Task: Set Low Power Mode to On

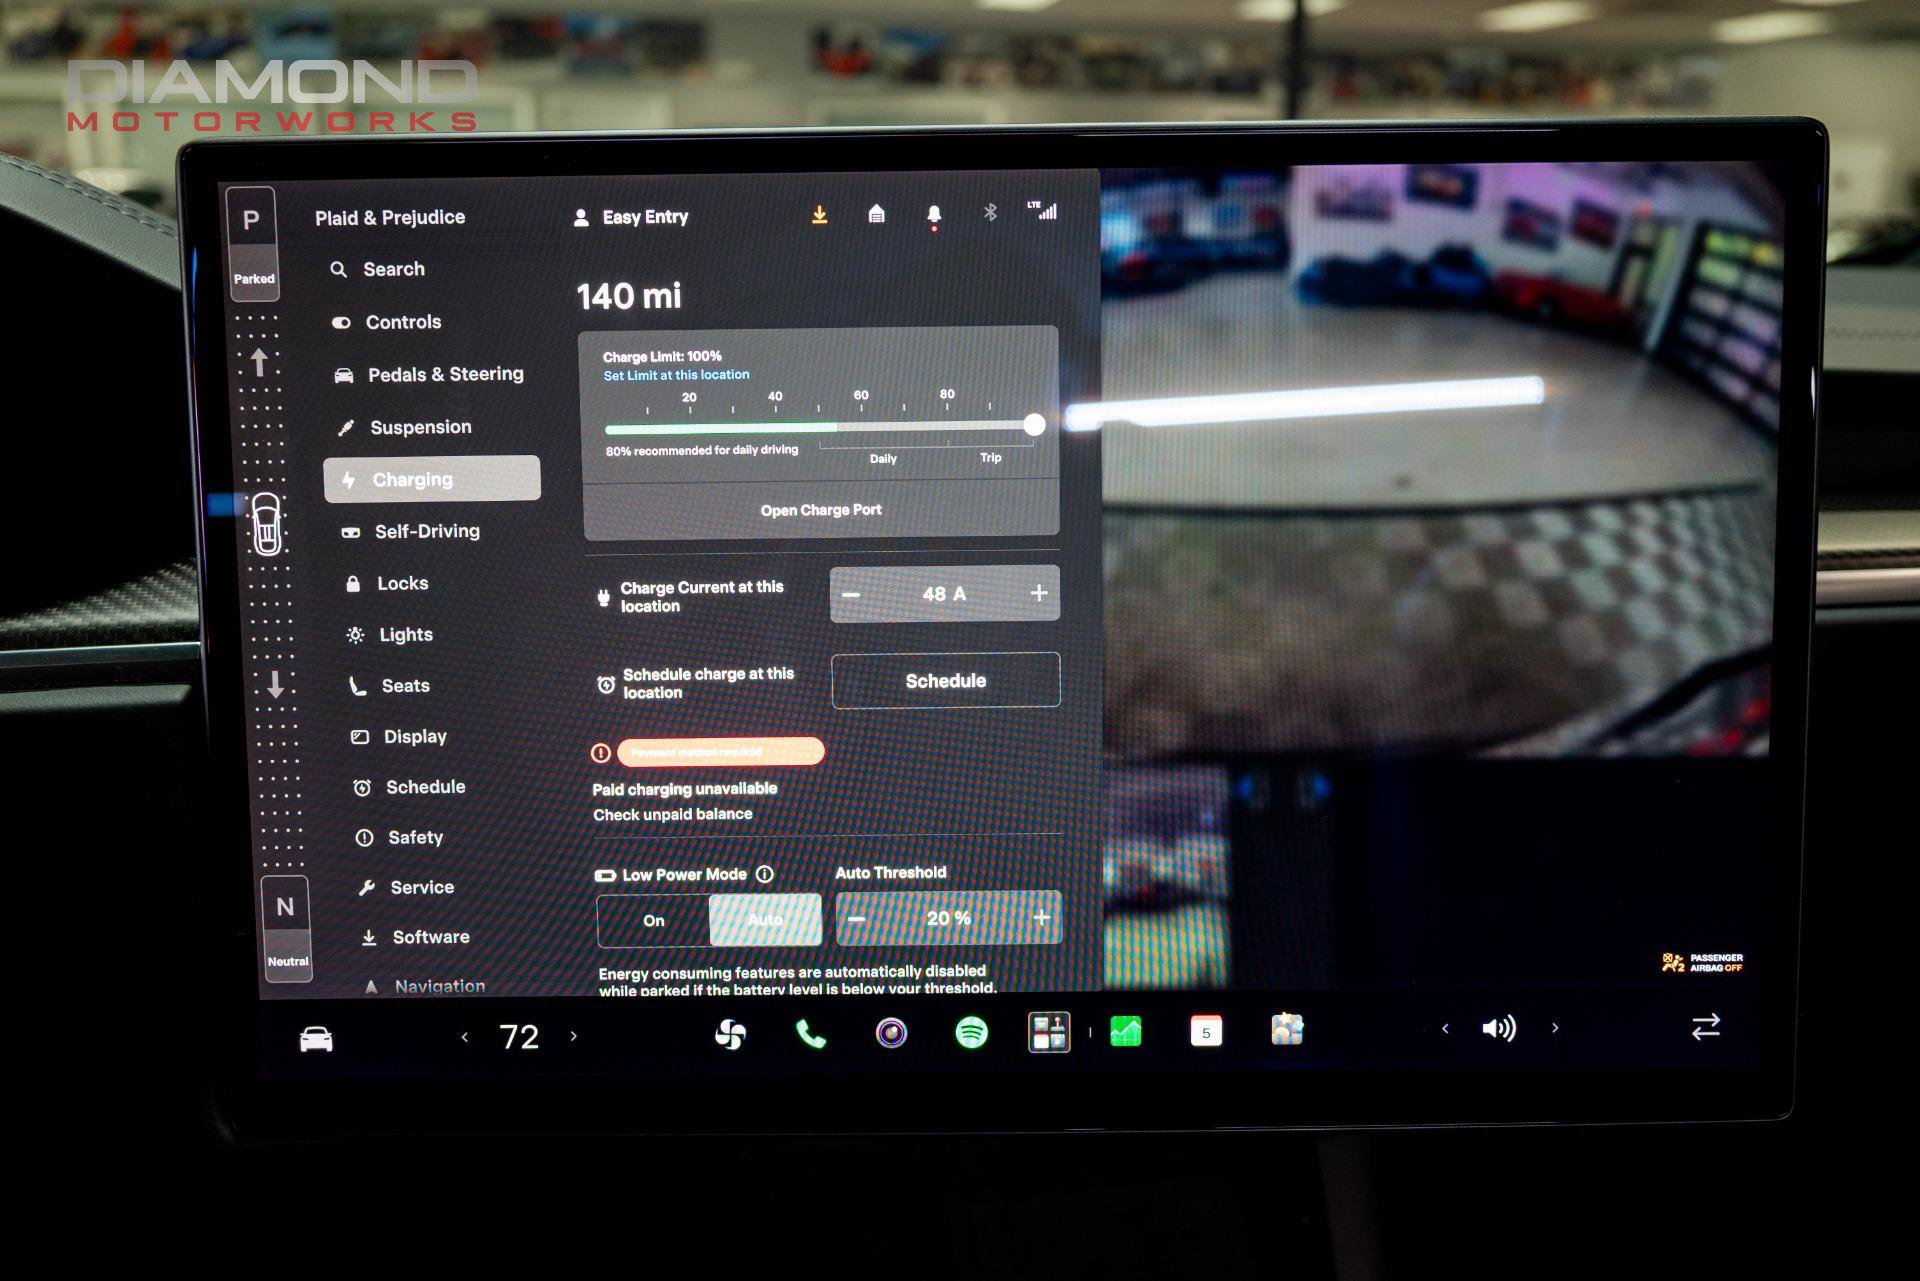Action: [x=654, y=921]
